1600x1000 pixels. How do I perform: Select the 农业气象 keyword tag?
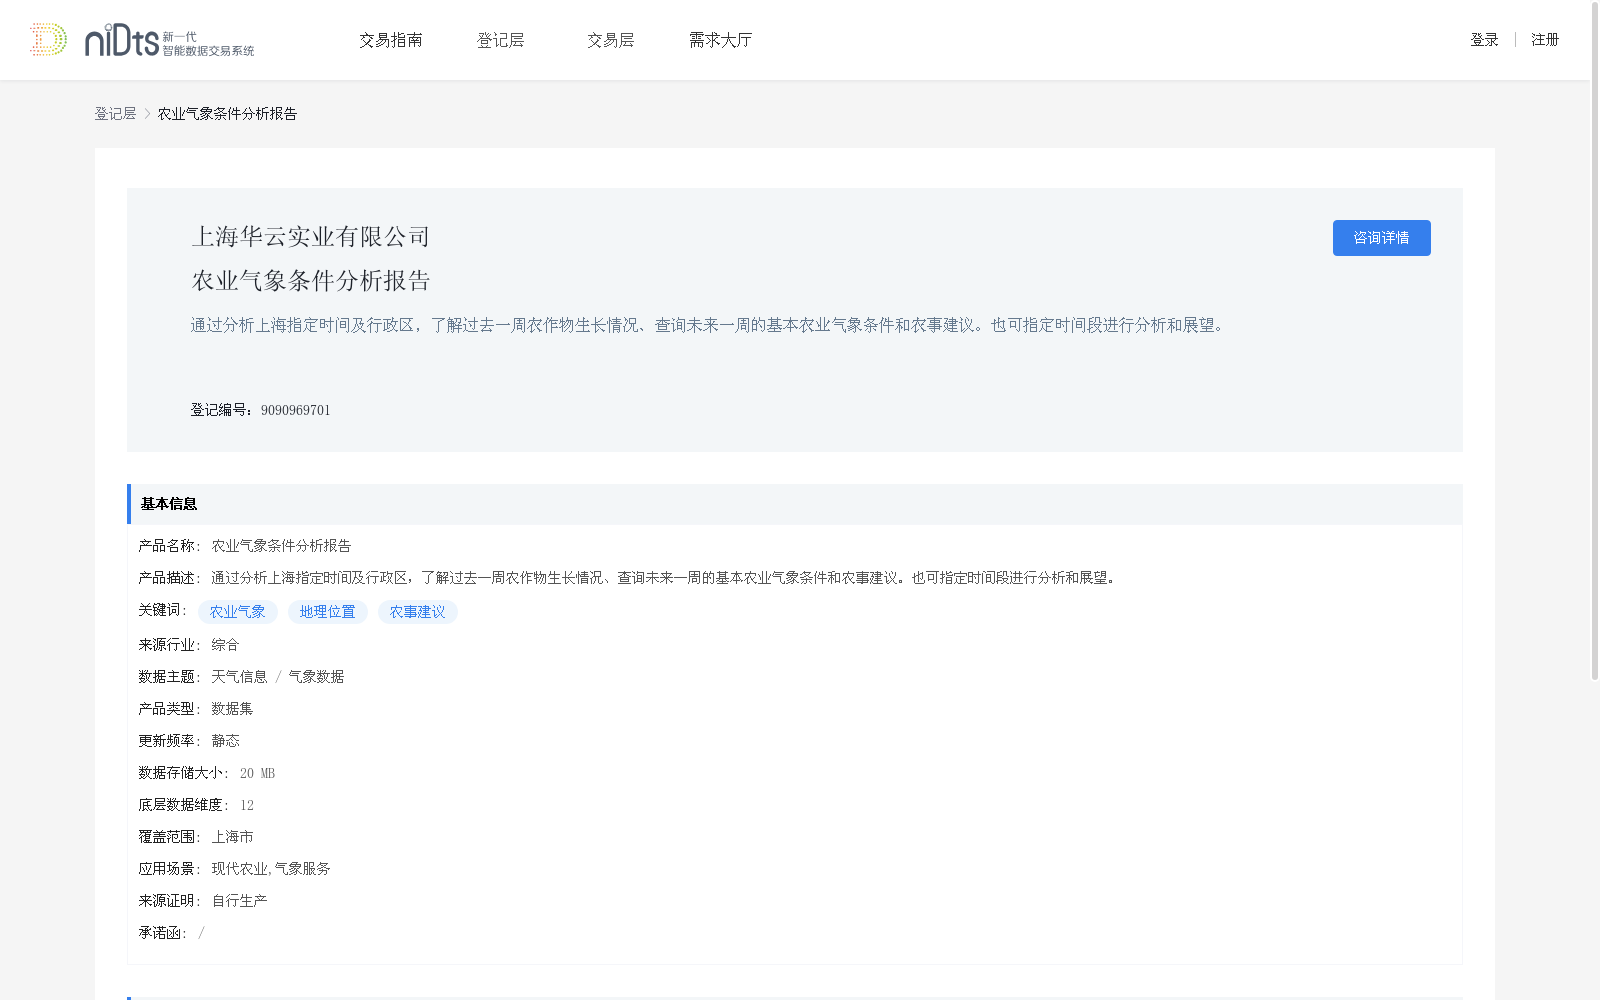238,612
